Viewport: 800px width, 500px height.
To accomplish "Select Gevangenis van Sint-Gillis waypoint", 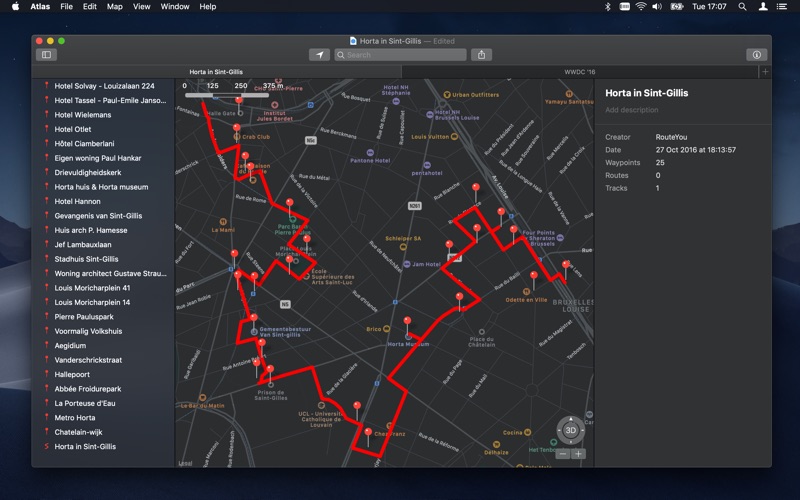I will point(103,216).
